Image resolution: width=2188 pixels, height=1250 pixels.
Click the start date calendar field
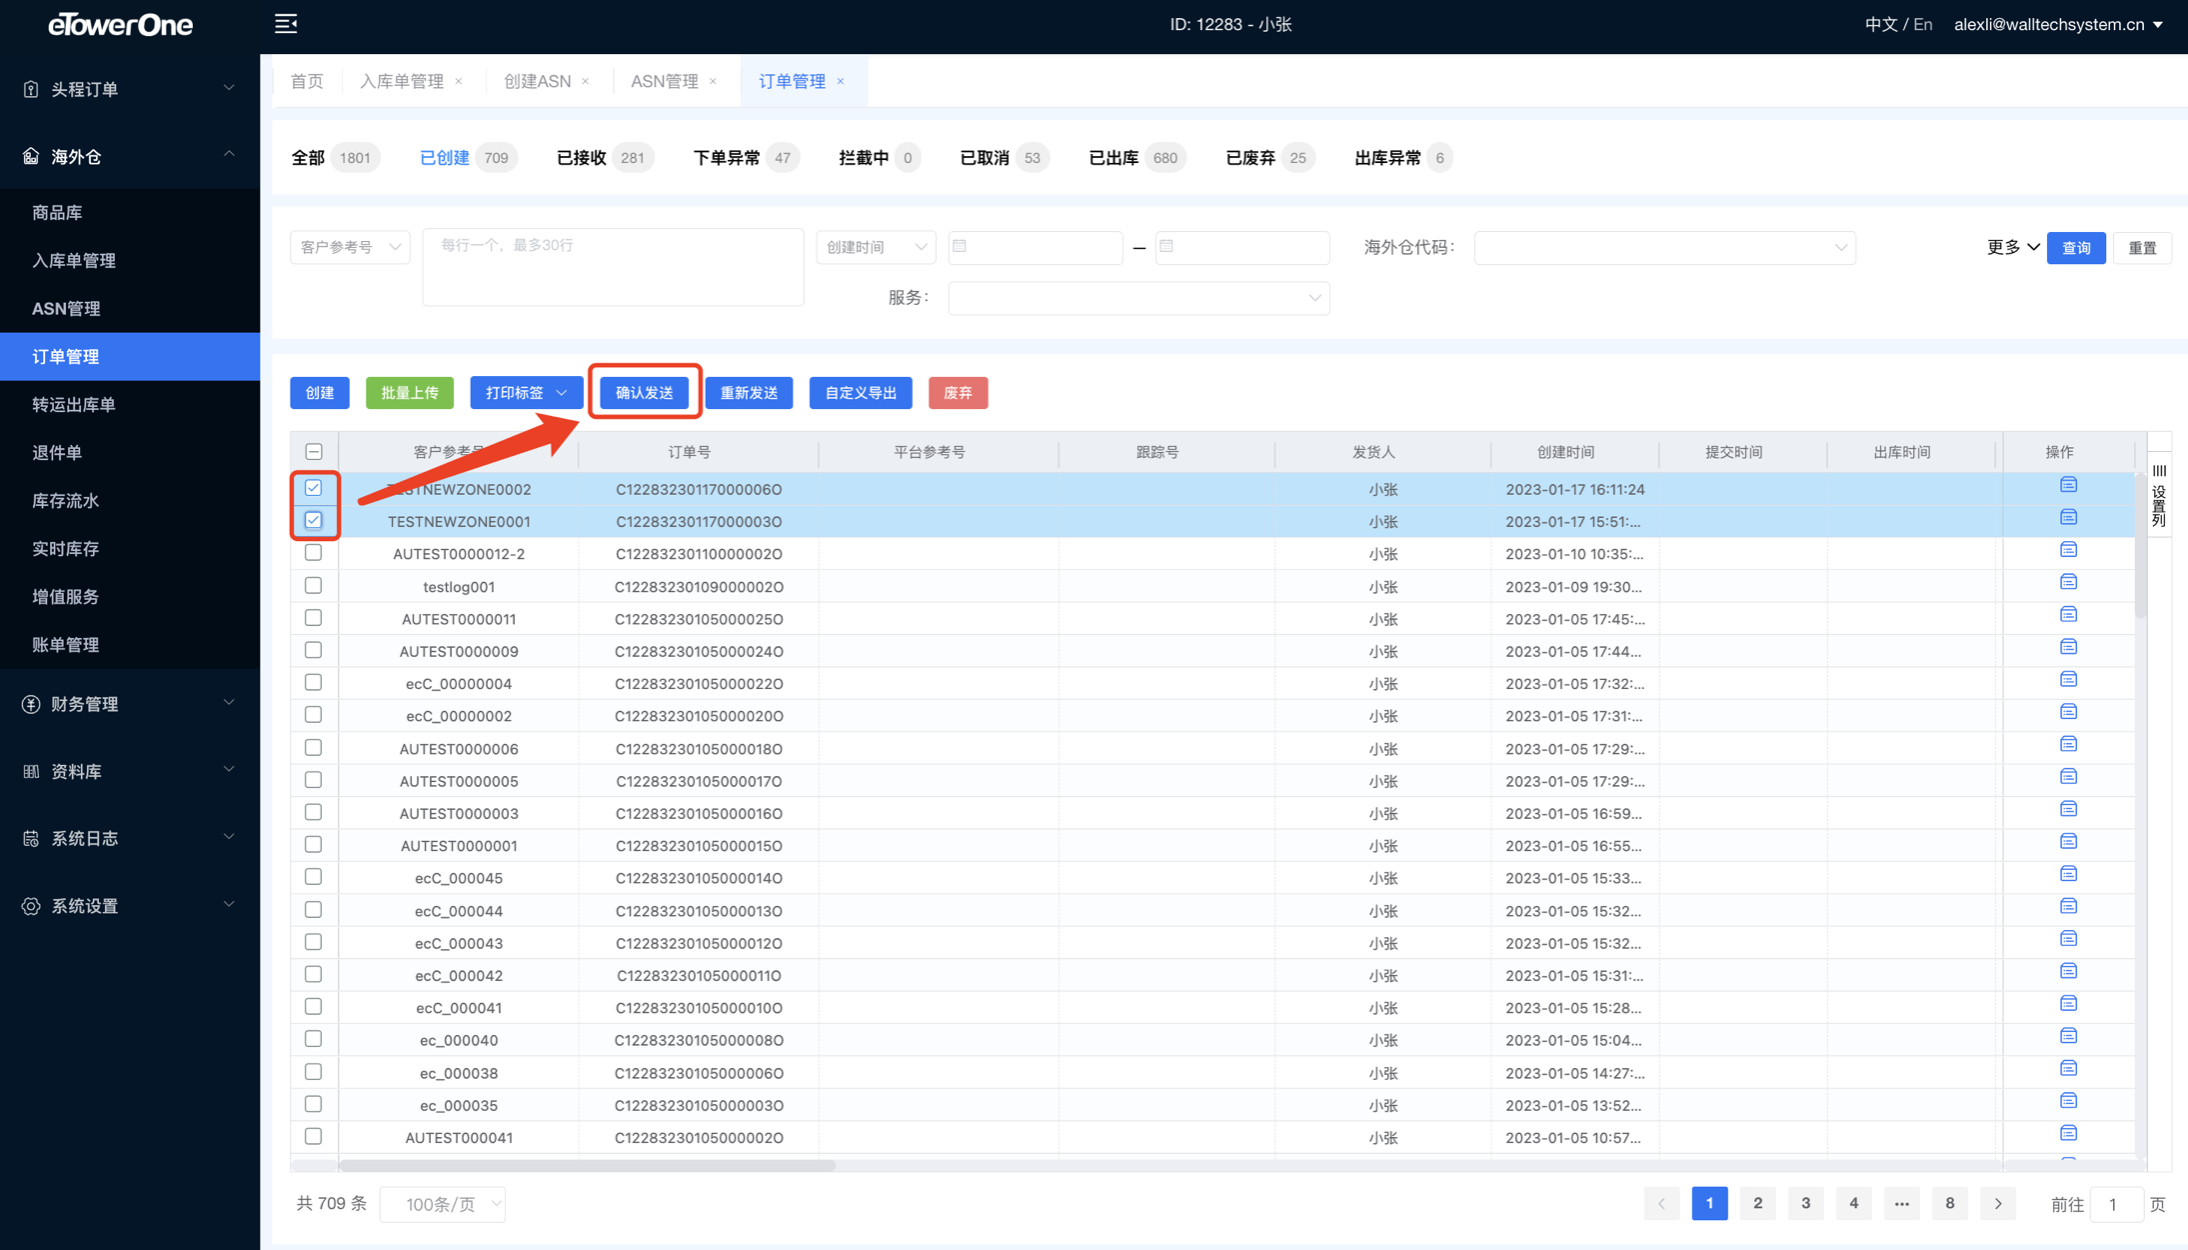(x=1035, y=247)
